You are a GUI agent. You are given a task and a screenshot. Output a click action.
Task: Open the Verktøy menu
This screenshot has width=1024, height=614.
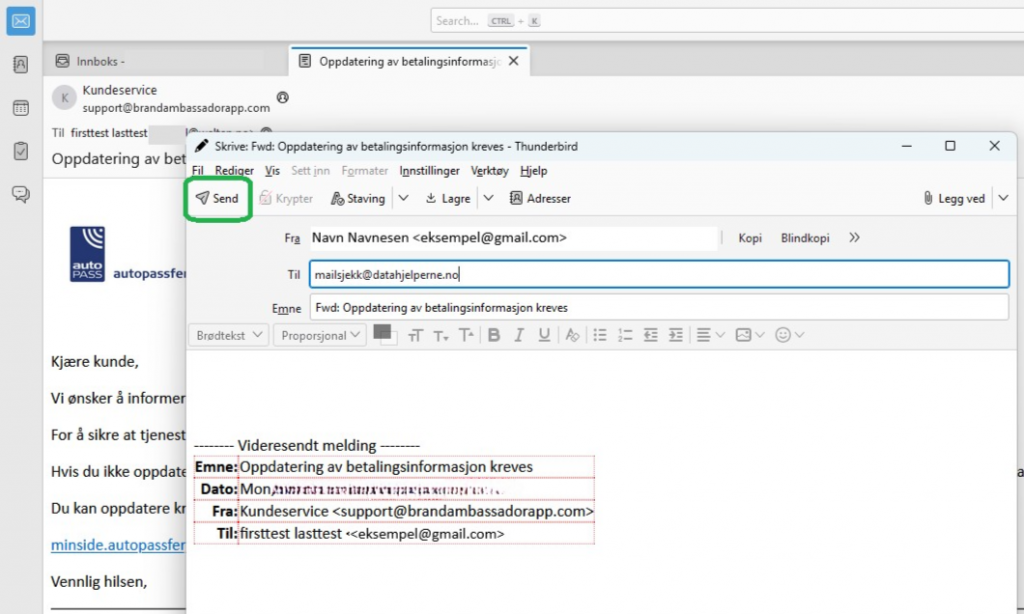click(x=489, y=171)
